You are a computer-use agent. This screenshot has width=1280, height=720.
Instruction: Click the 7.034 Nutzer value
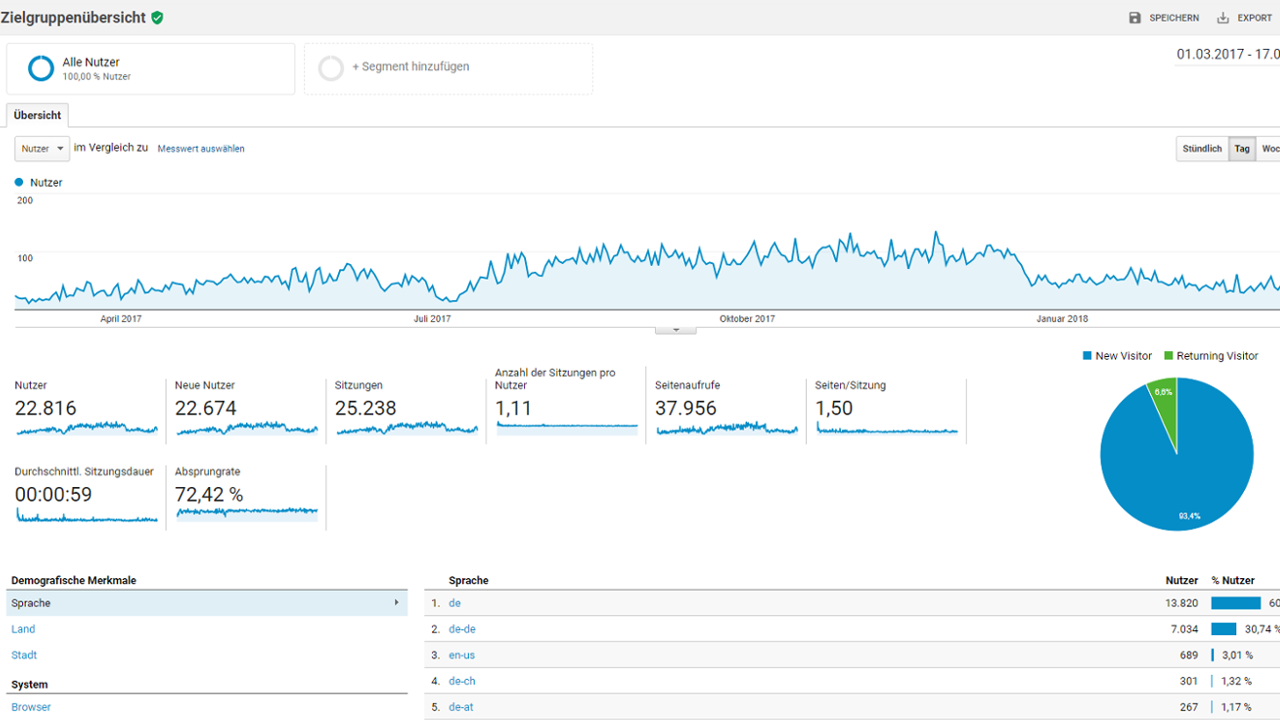(x=1182, y=629)
